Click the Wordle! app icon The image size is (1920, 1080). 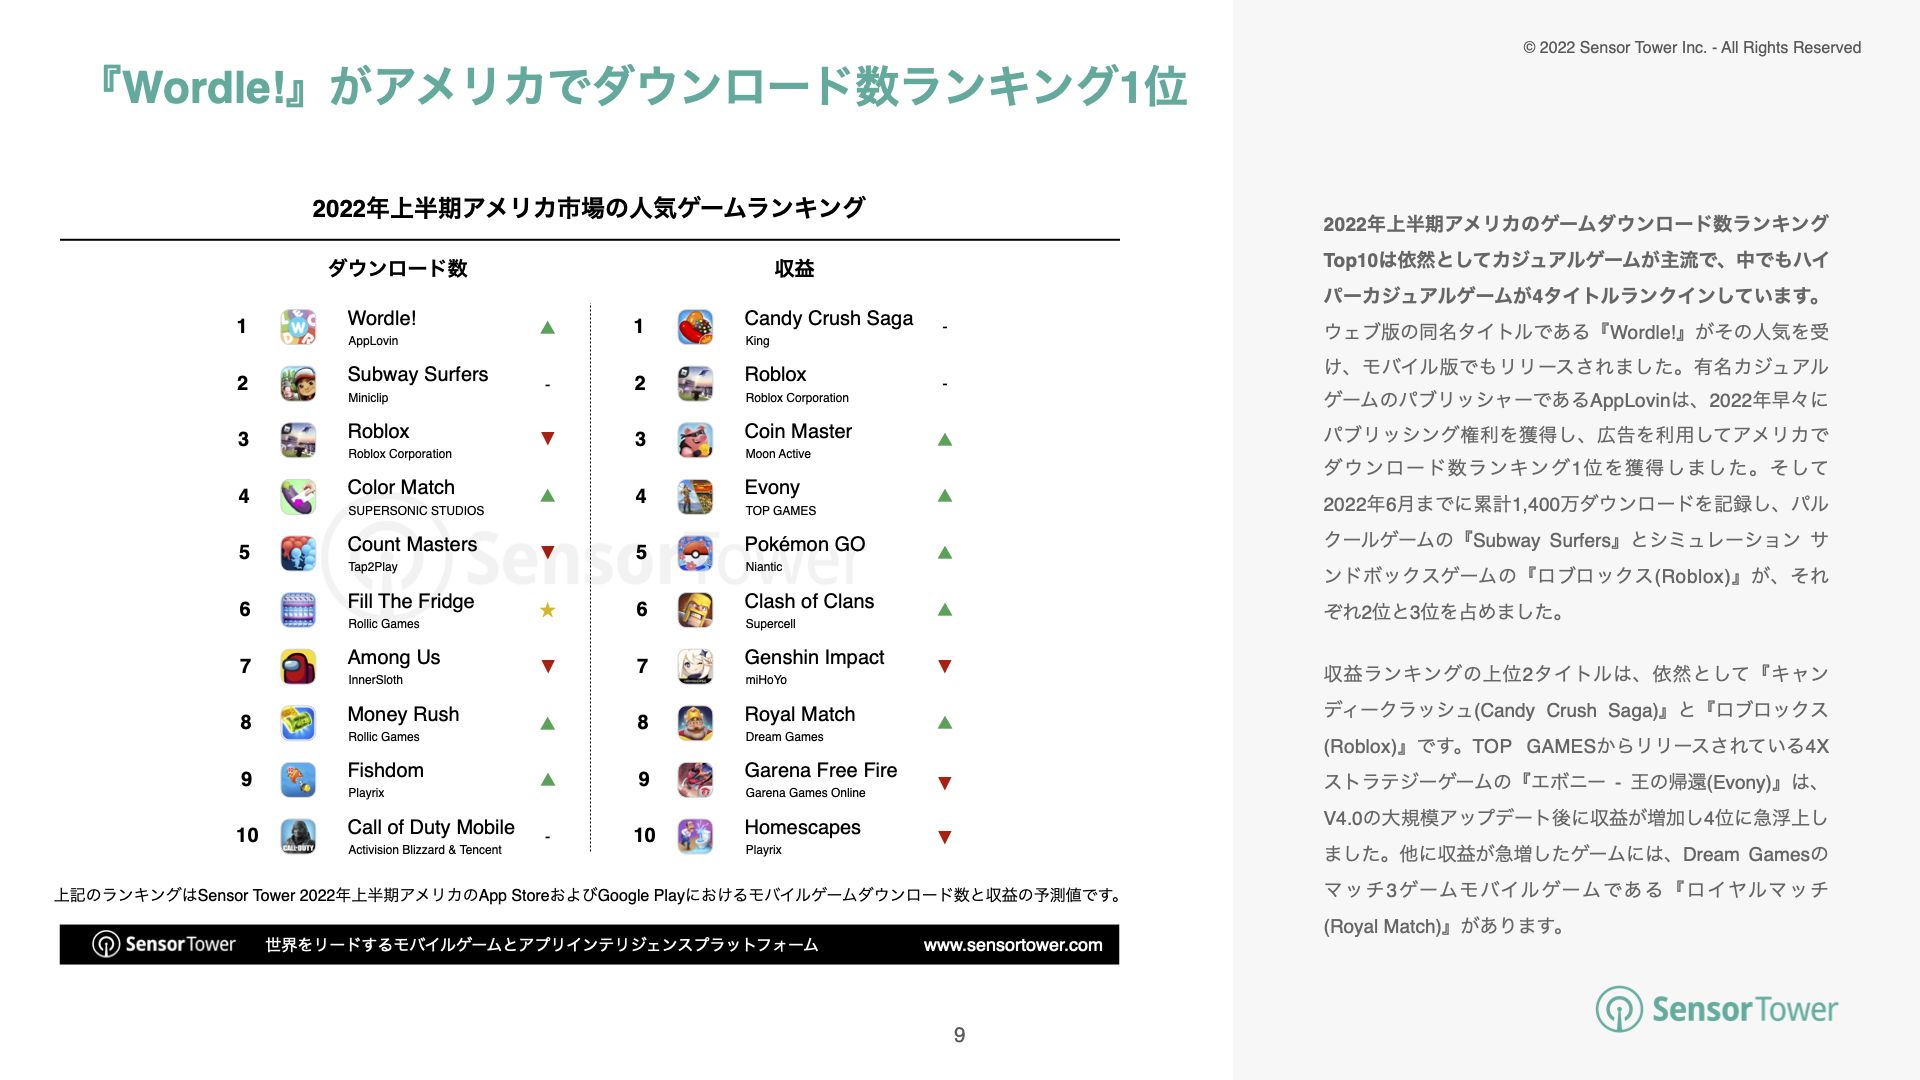pyautogui.click(x=298, y=327)
